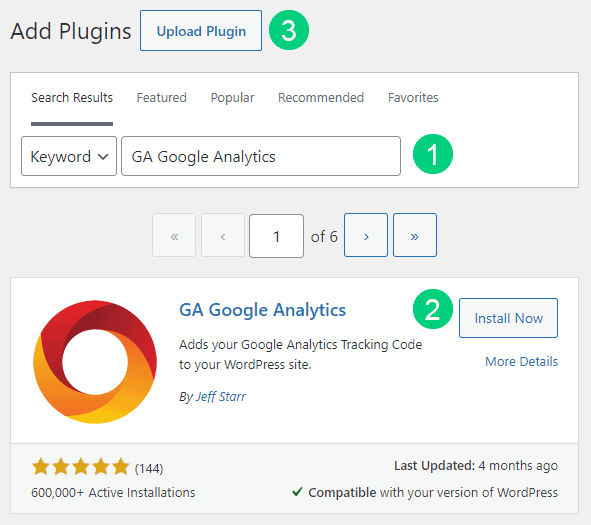Click the 'of 6' total pages text
Screen dimensions: 591x525
pyautogui.click(x=324, y=237)
